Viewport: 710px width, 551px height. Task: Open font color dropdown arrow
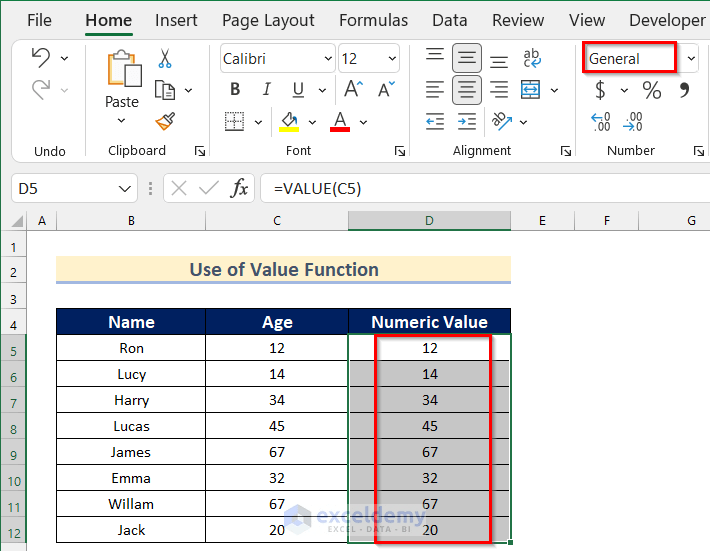[363, 122]
